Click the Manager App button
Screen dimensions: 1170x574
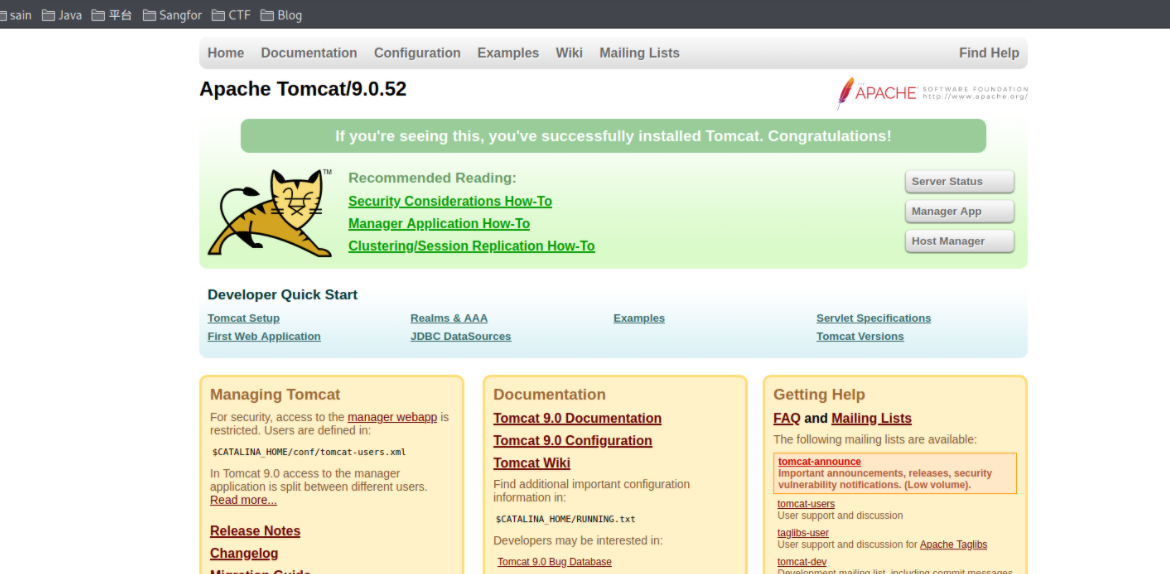click(960, 211)
